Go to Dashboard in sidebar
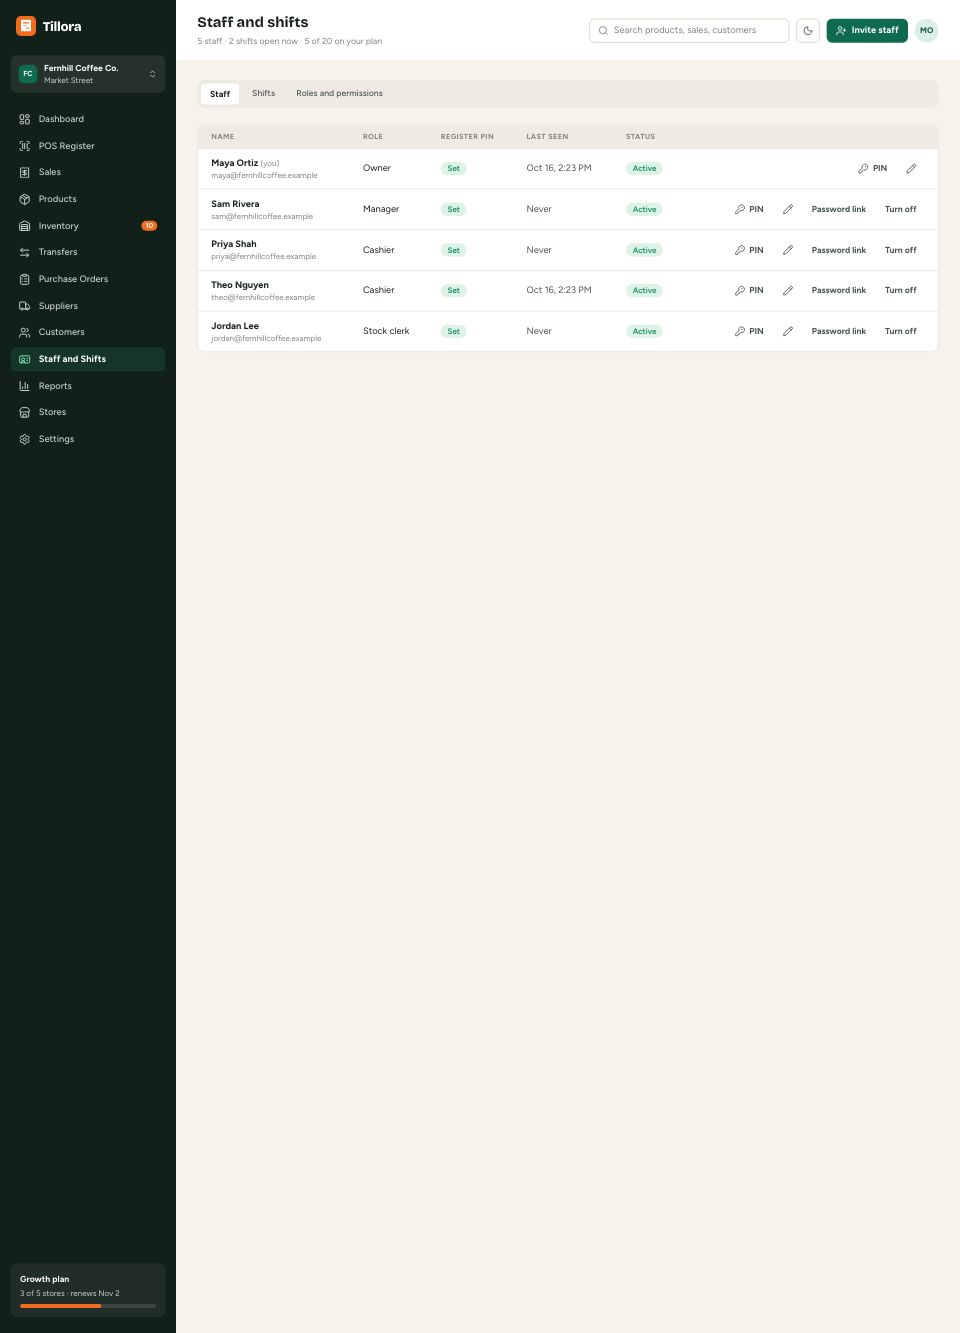The image size is (960, 1333). (x=88, y=119)
